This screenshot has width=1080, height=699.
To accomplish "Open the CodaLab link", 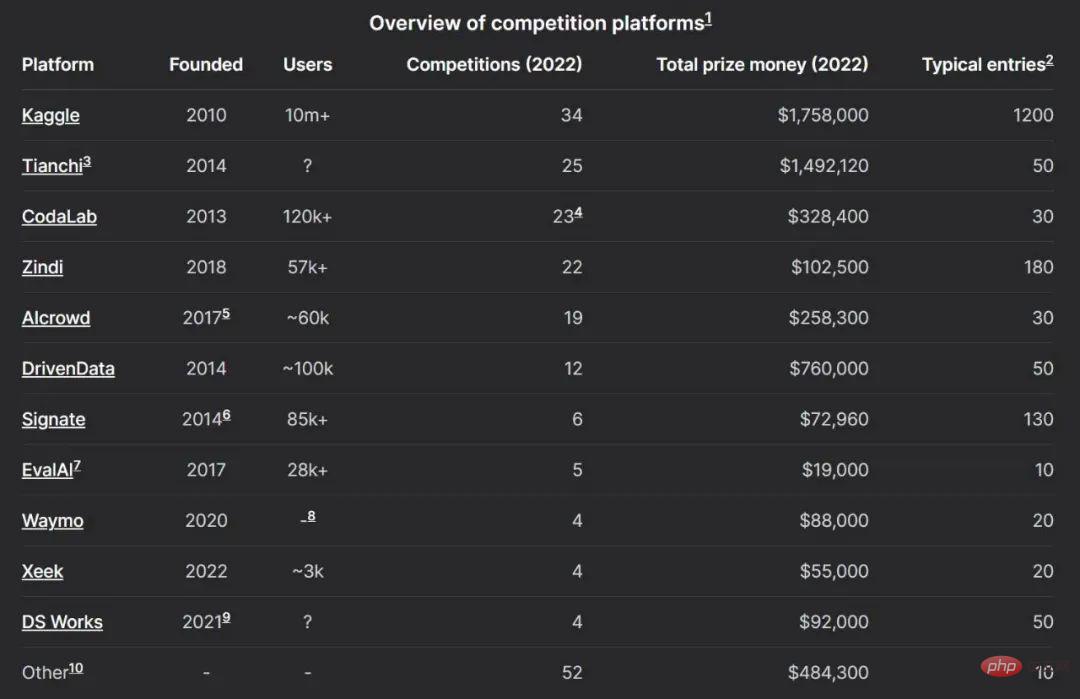I will (59, 217).
